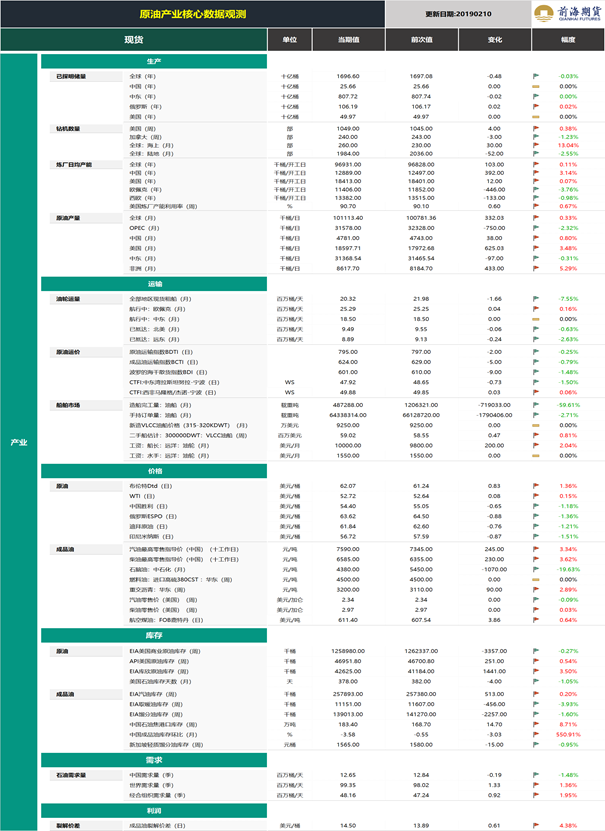Click the green flag beside -0.03%

536,76
